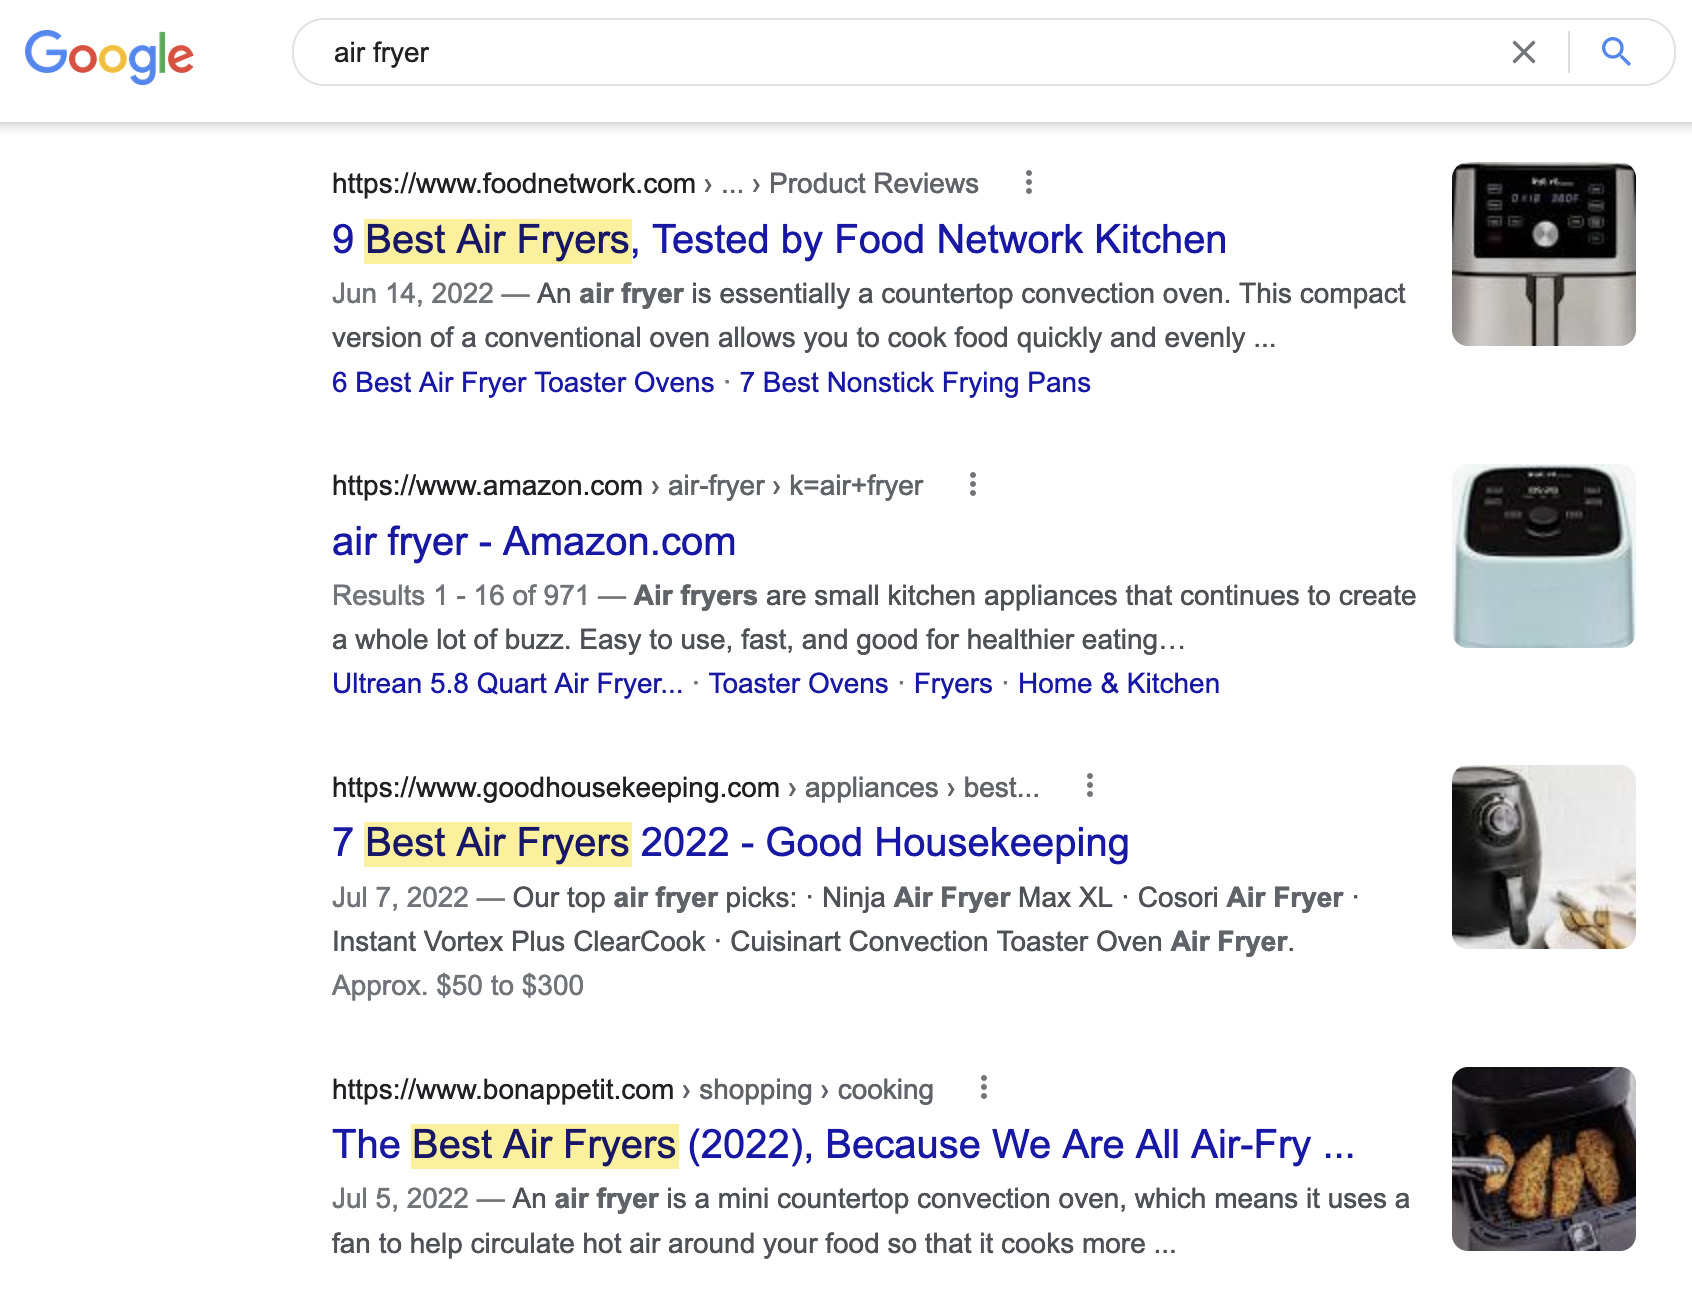This screenshot has height=1292, width=1692.
Task: Click the "Home & Kitchen" sitelink
Action: pos(1117,683)
